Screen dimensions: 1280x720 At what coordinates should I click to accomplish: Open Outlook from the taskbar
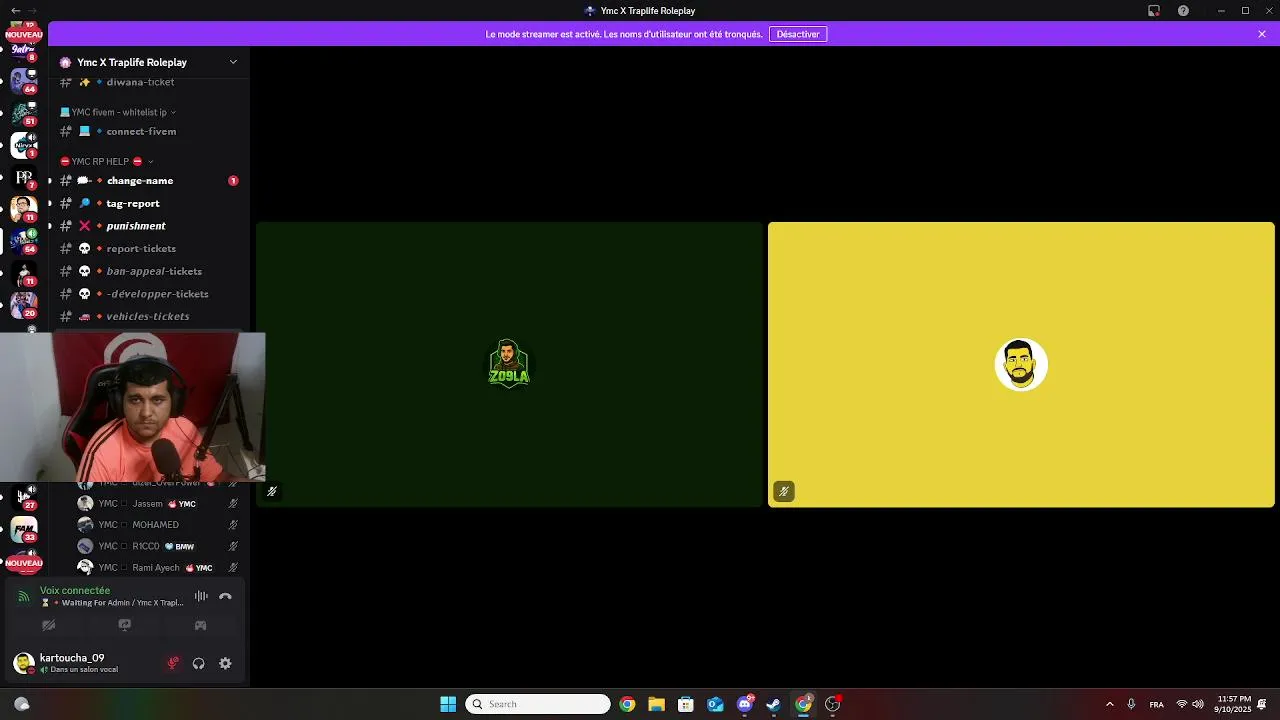[x=715, y=704]
